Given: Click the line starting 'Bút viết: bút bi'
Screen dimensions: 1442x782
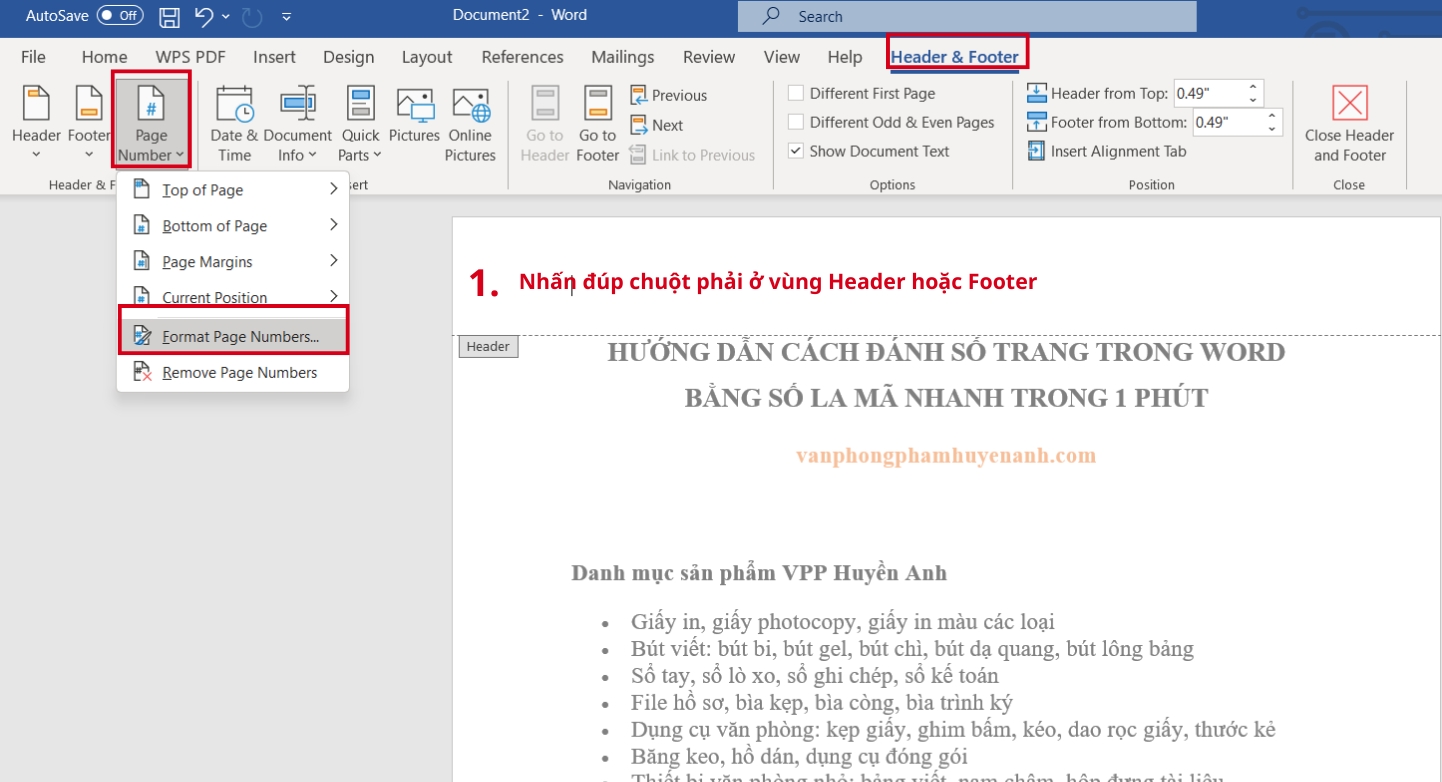Looking at the screenshot, I should click(912, 649).
